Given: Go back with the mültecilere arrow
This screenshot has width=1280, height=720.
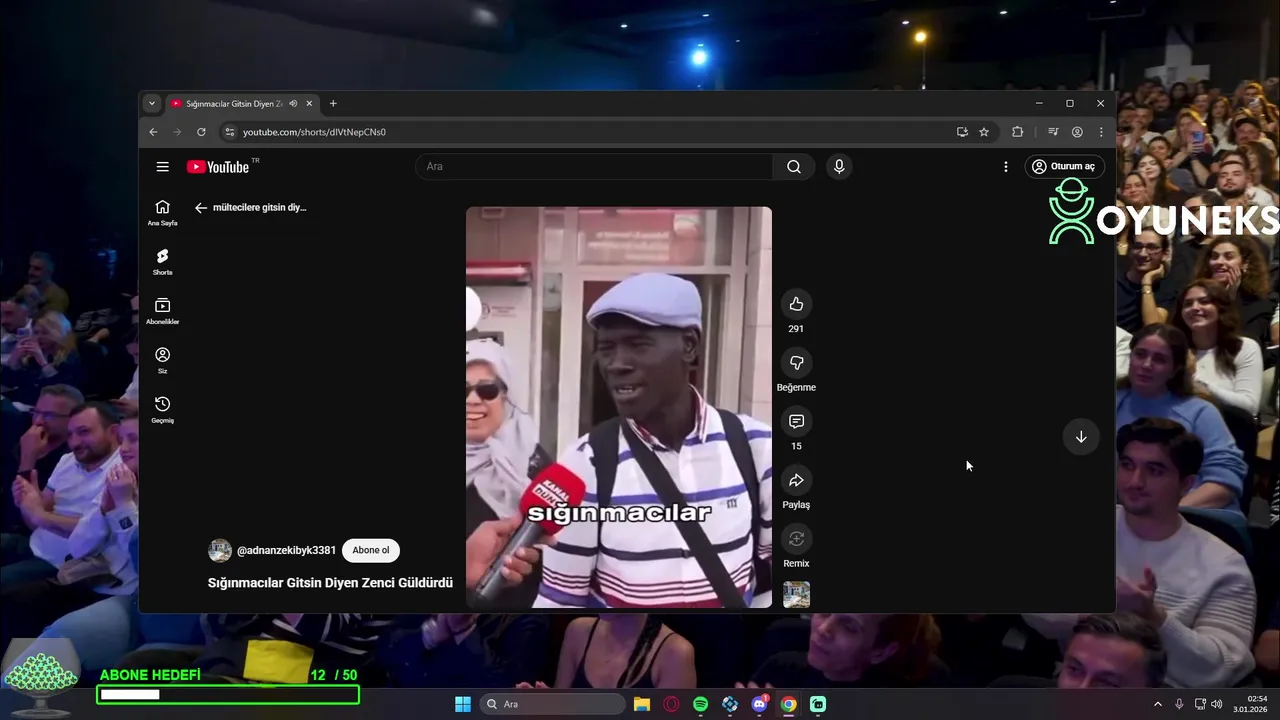Looking at the screenshot, I should 201,208.
